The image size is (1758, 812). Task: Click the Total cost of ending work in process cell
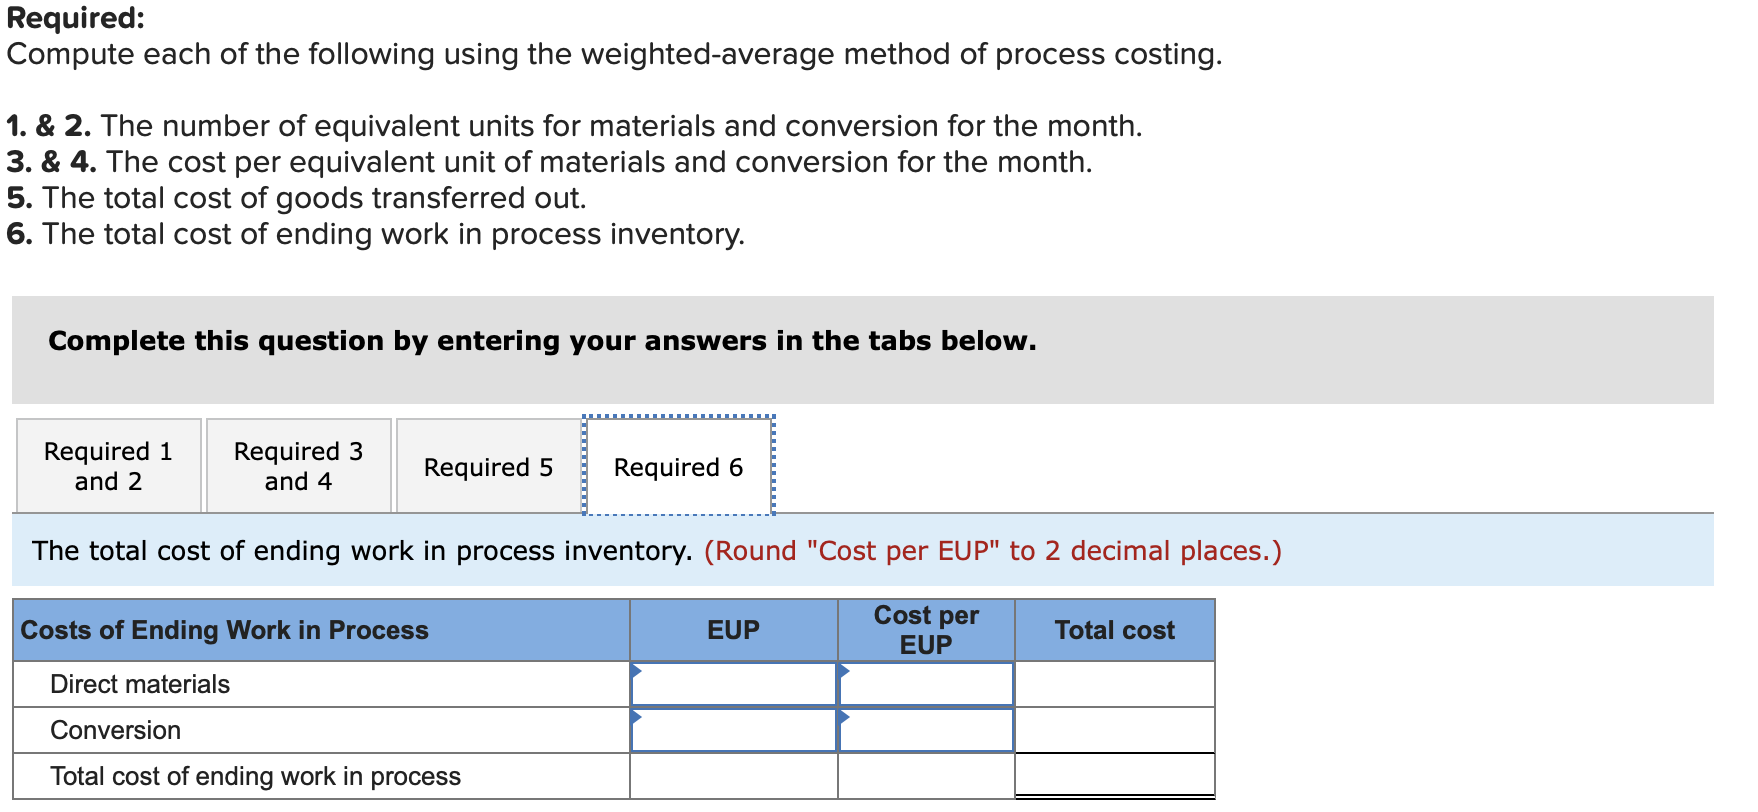[1114, 776]
